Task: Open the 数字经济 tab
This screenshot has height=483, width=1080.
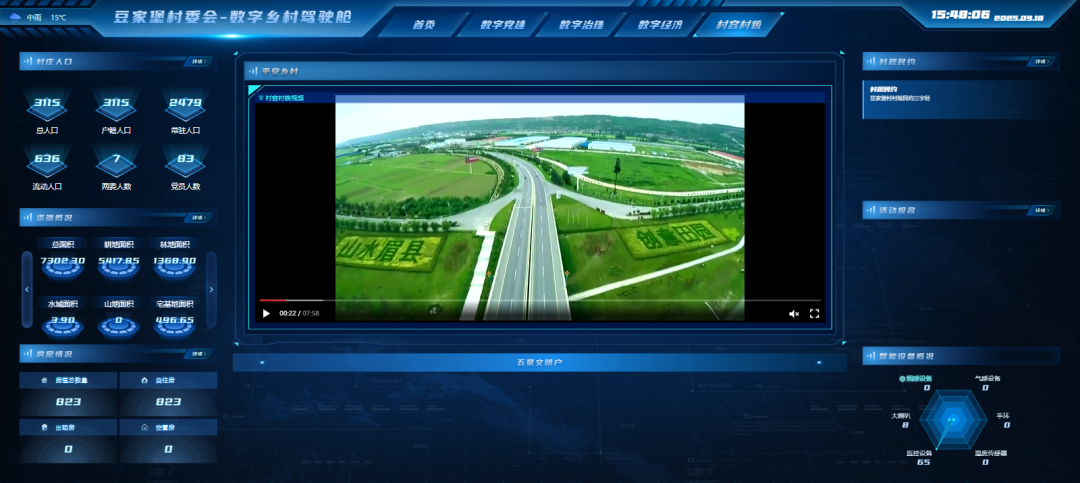Action: [x=659, y=25]
